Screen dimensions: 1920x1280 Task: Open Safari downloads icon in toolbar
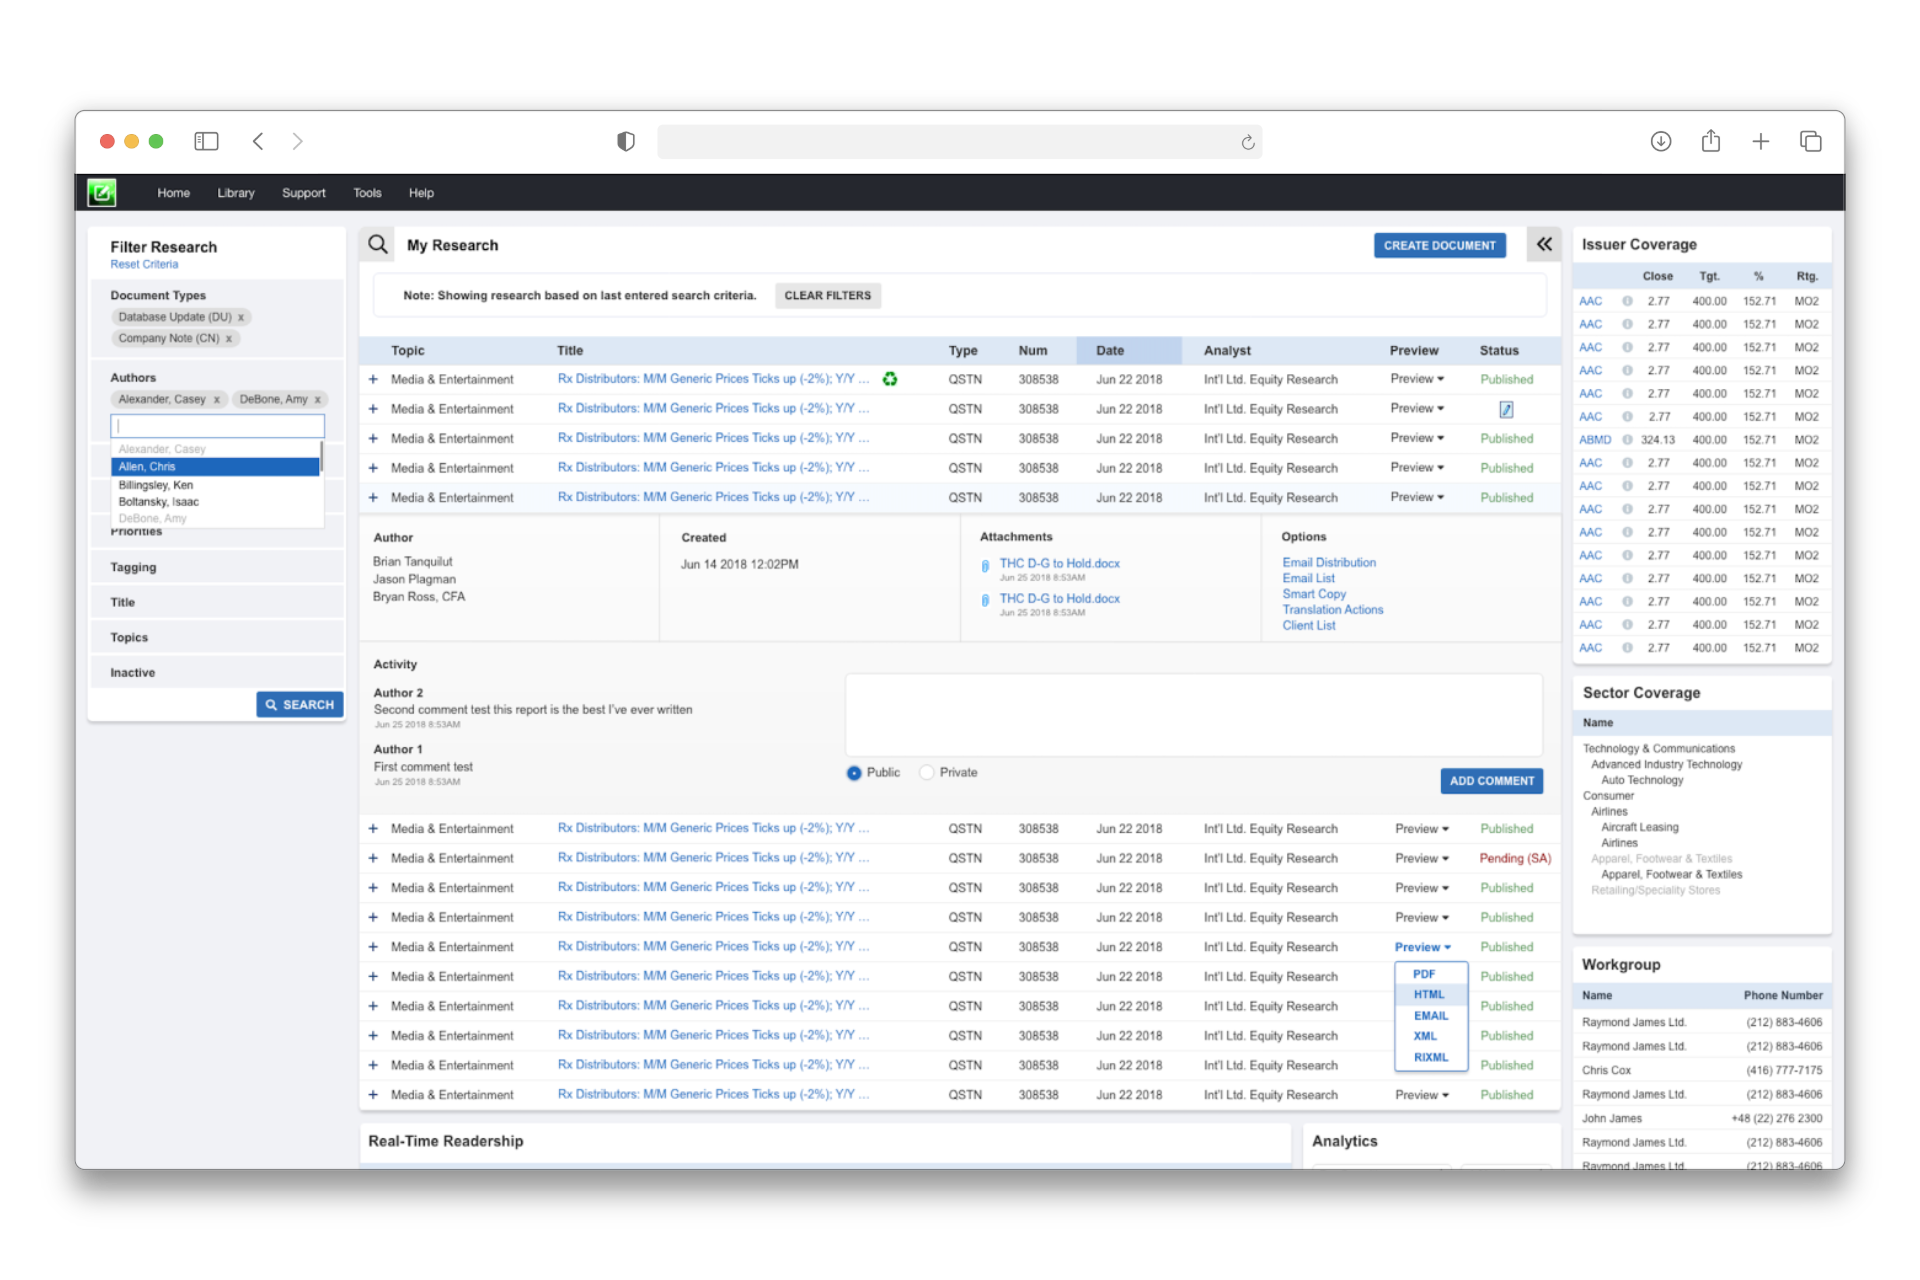click(x=1660, y=141)
